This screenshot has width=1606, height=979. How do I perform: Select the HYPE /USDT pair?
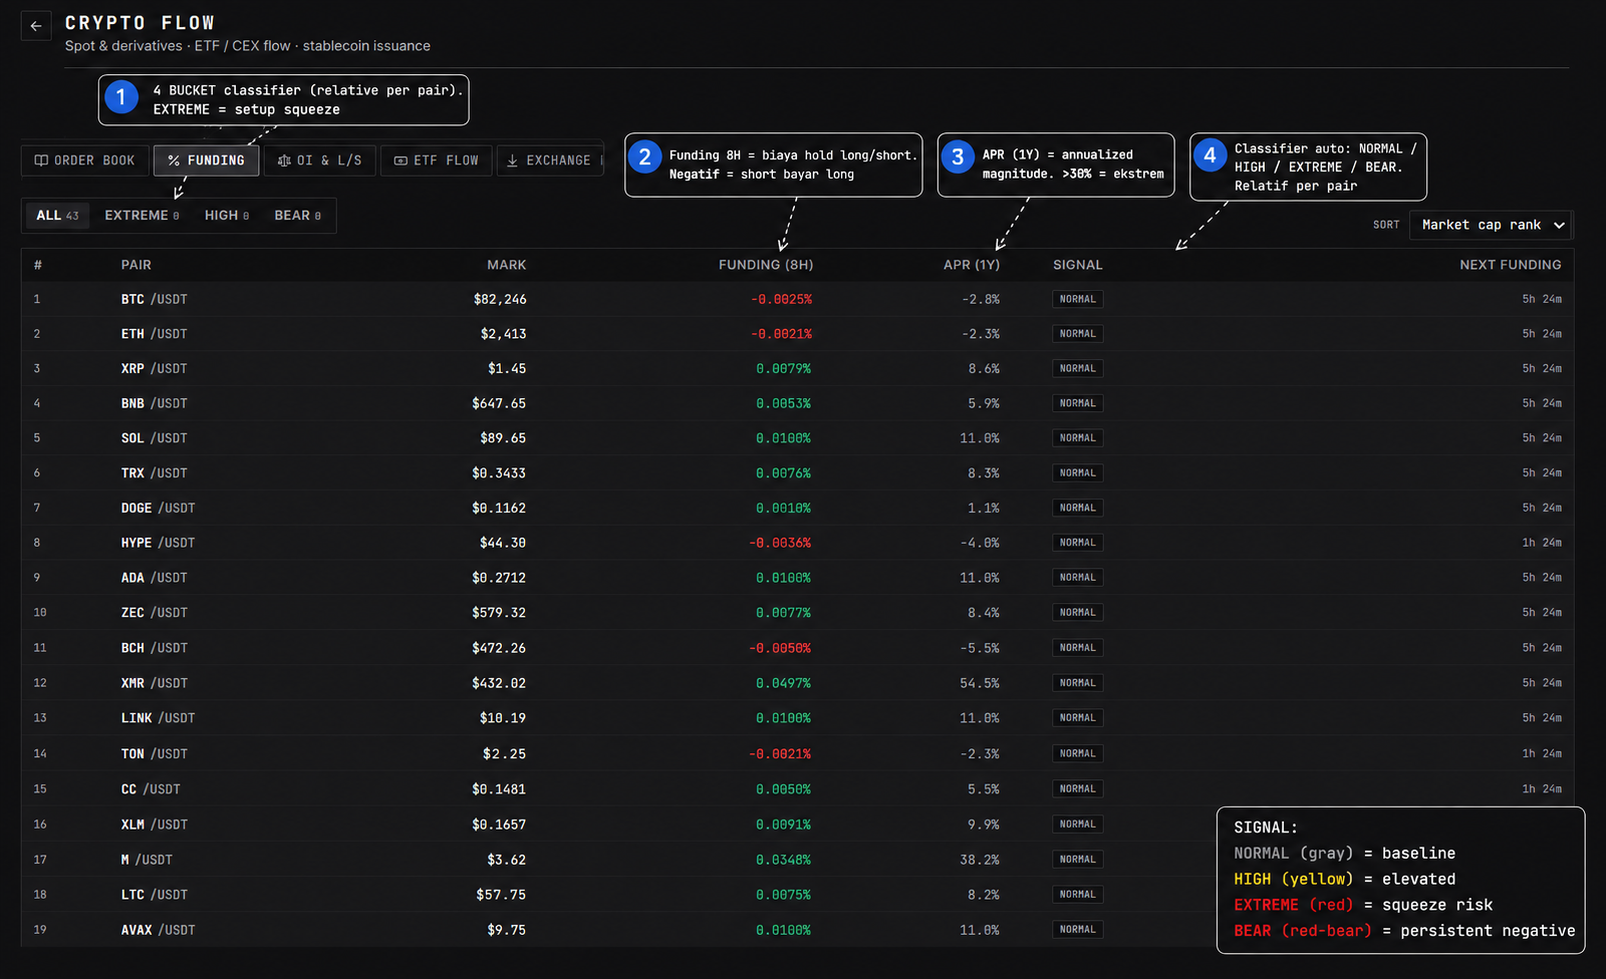(x=158, y=543)
